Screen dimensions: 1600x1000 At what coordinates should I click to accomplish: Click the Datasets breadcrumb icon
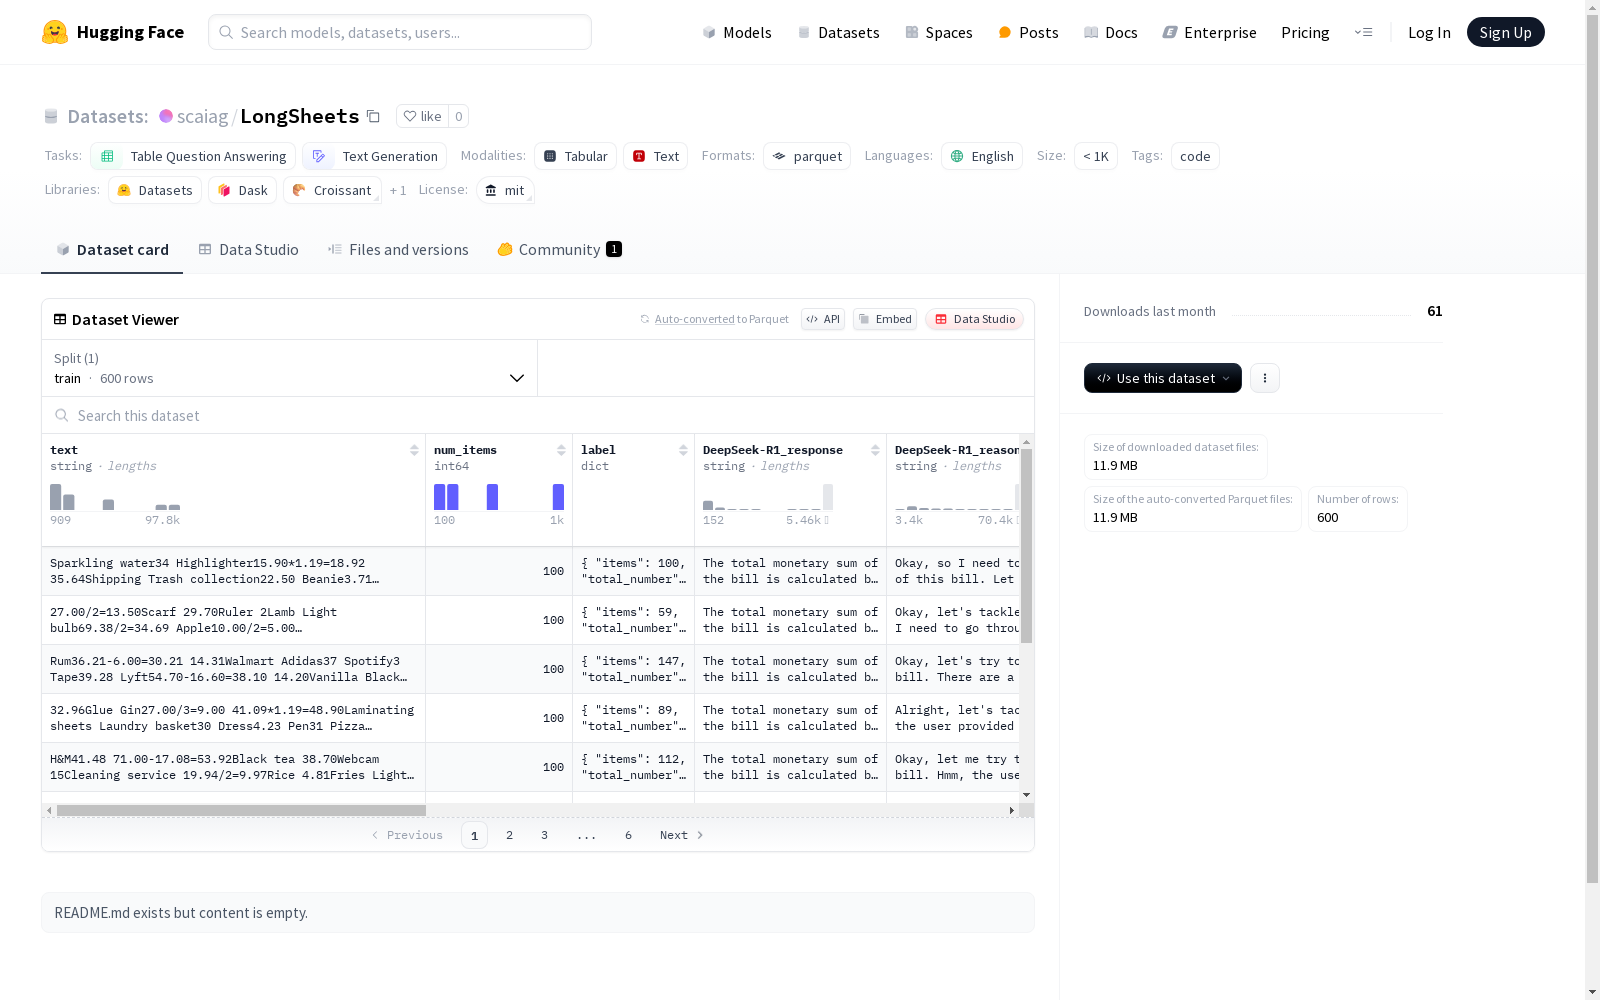(x=51, y=116)
